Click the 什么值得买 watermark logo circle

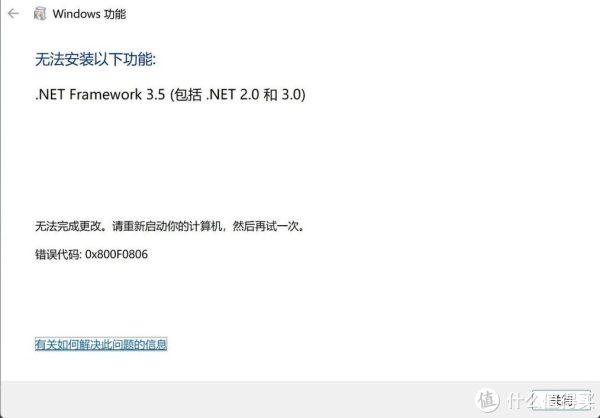[x=488, y=401]
